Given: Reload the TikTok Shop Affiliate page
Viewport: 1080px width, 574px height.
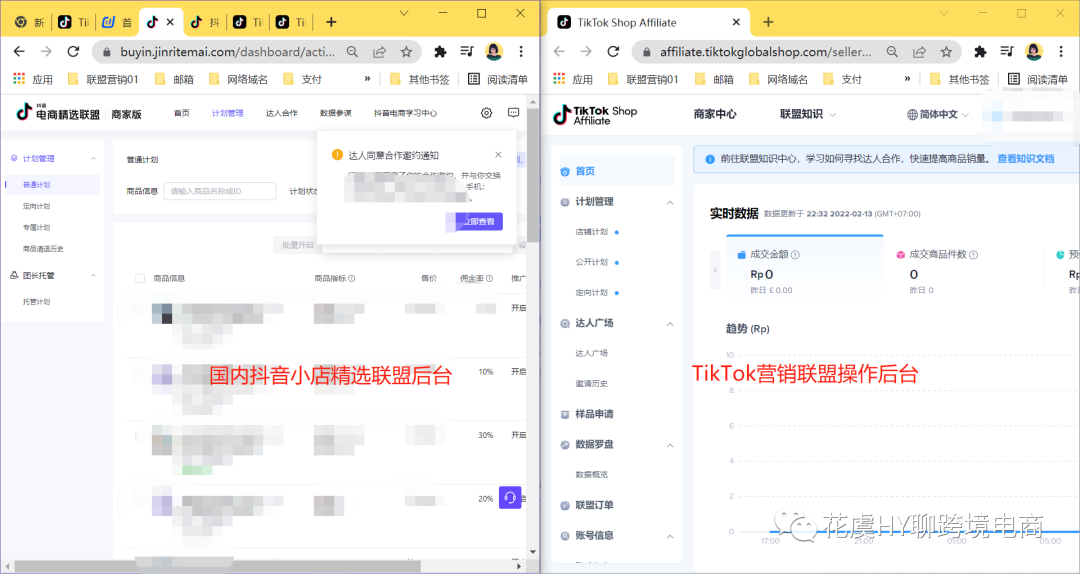Looking at the screenshot, I should 614,52.
